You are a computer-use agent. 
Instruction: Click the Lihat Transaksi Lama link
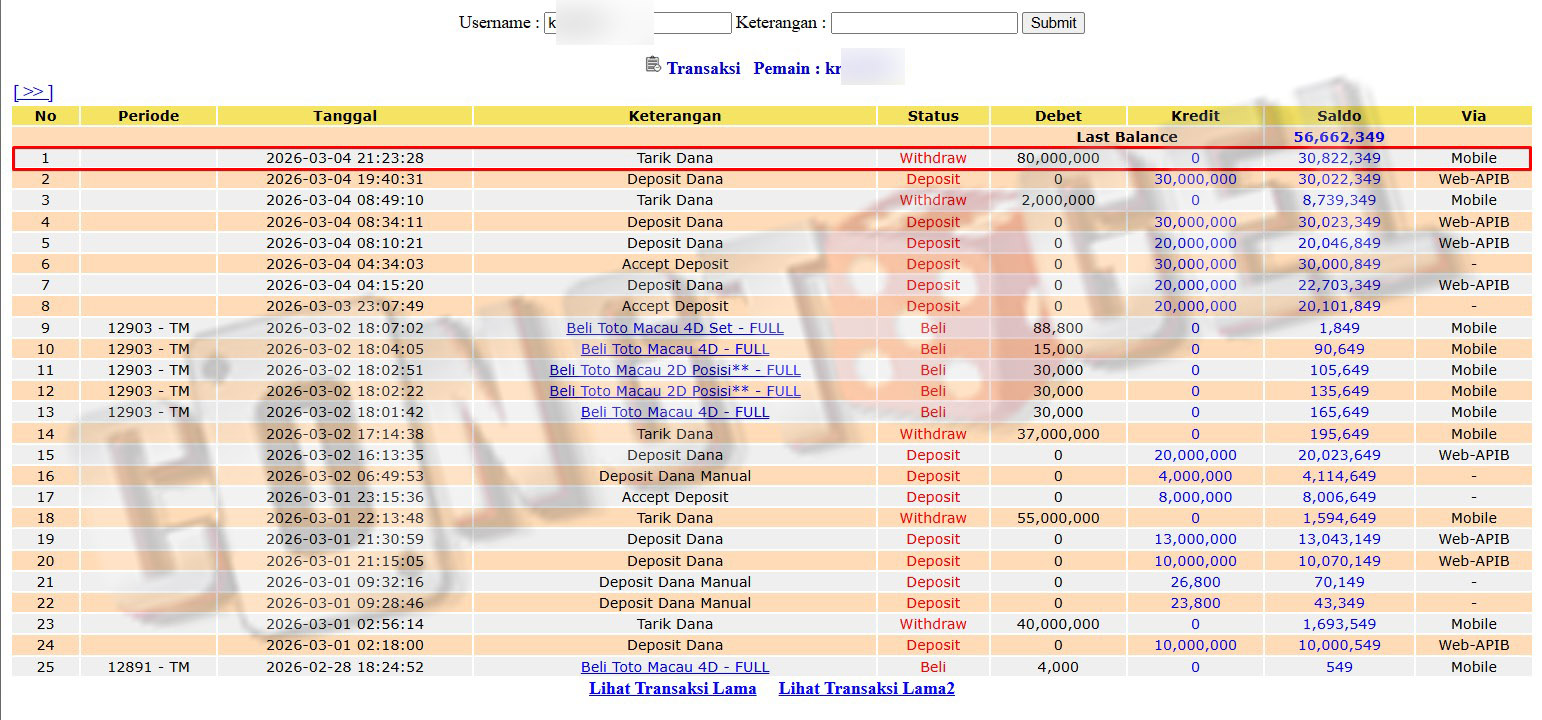(x=672, y=688)
